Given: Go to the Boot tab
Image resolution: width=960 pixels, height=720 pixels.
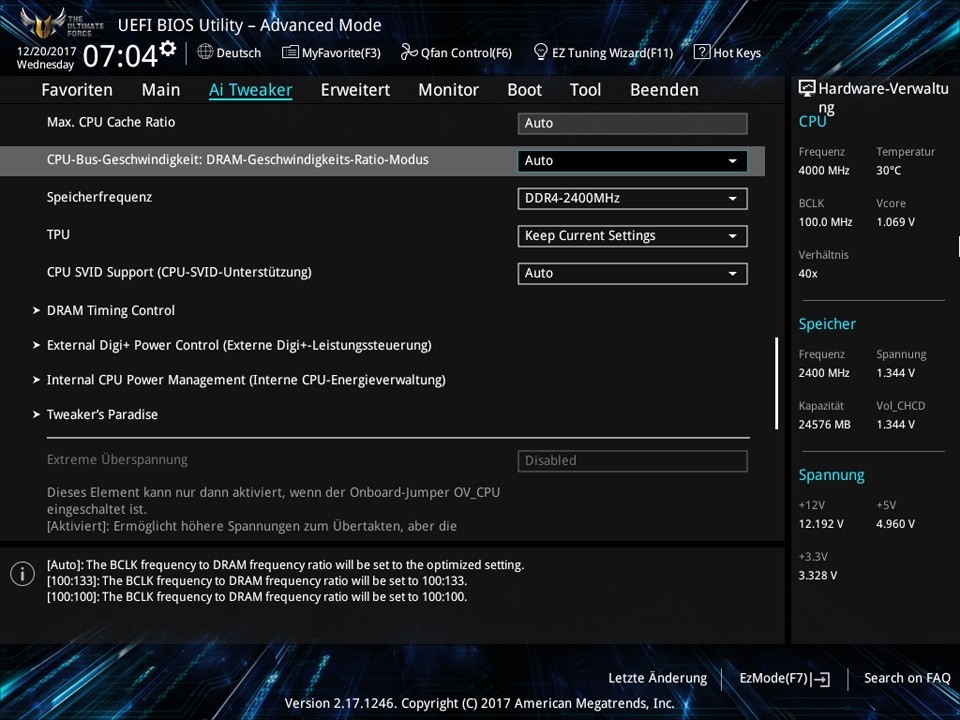Looking at the screenshot, I should click(x=525, y=90).
